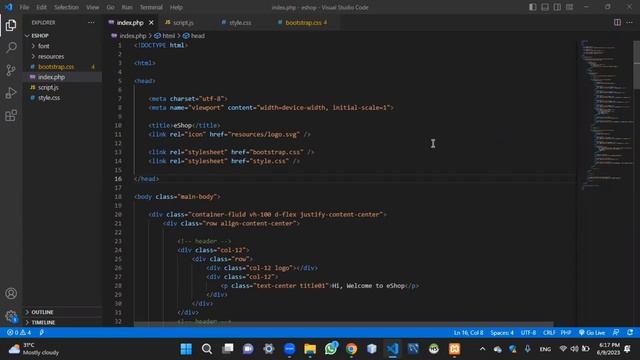640x360 pixels.
Task: Open the Run menu
Action: pyautogui.click(x=127, y=7)
